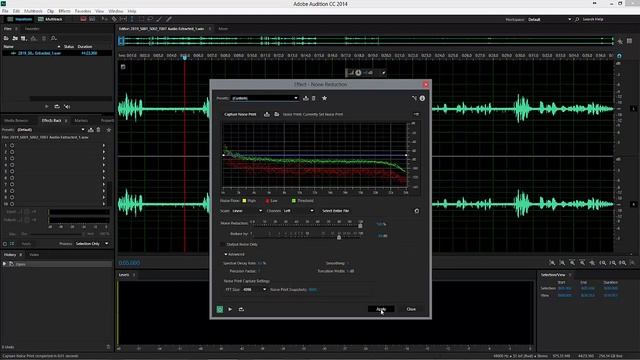Switch to the Media Browser tab
The image size is (640, 360).
16,120
